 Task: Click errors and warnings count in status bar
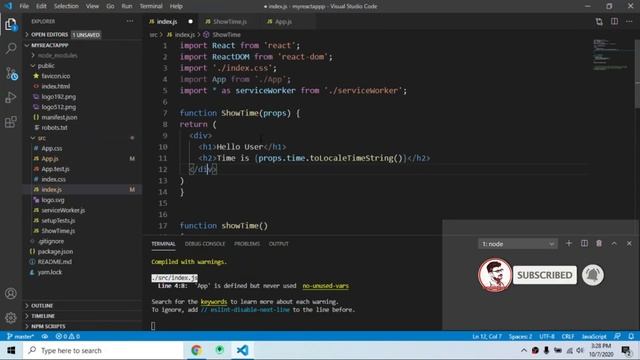(68, 336)
